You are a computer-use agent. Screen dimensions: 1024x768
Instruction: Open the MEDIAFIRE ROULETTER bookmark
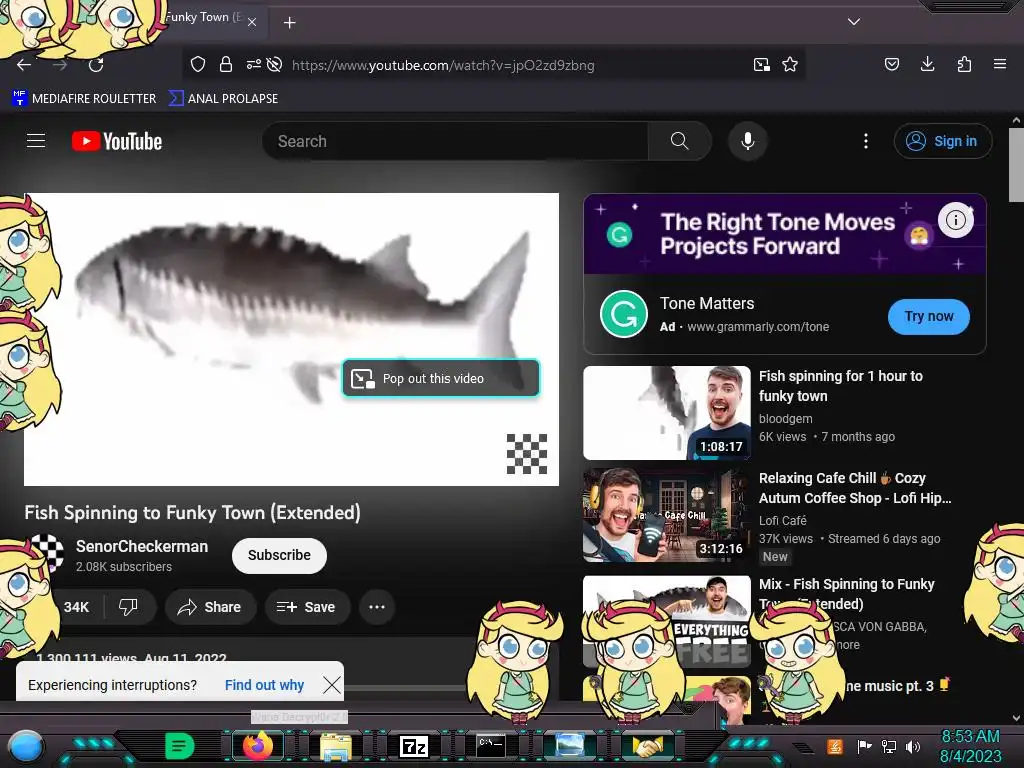[x=84, y=99]
